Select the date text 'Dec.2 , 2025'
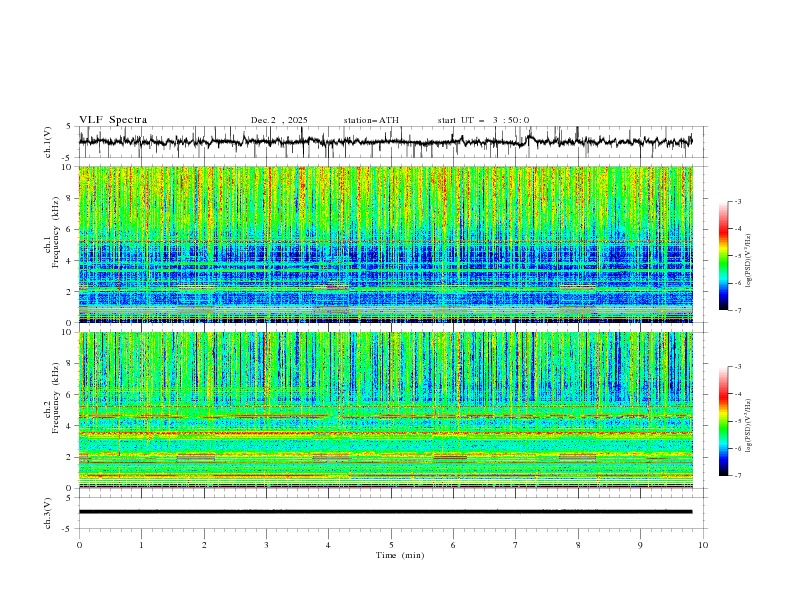 (x=279, y=120)
